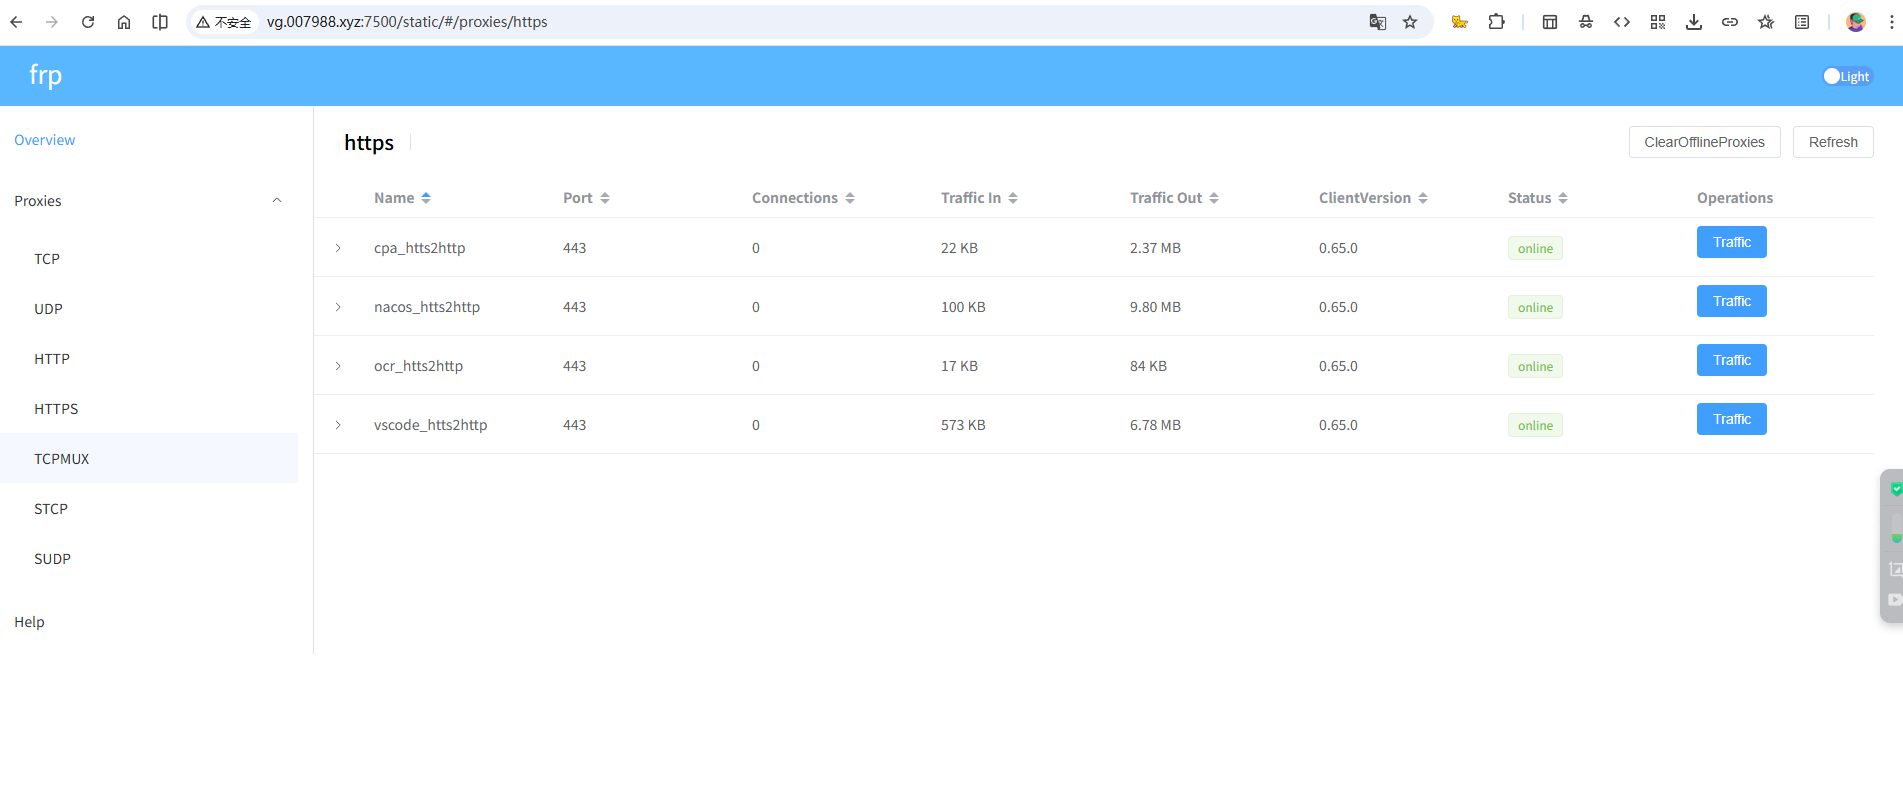Collapse the Proxies sidebar menu
1903x788 pixels.
[277, 201]
